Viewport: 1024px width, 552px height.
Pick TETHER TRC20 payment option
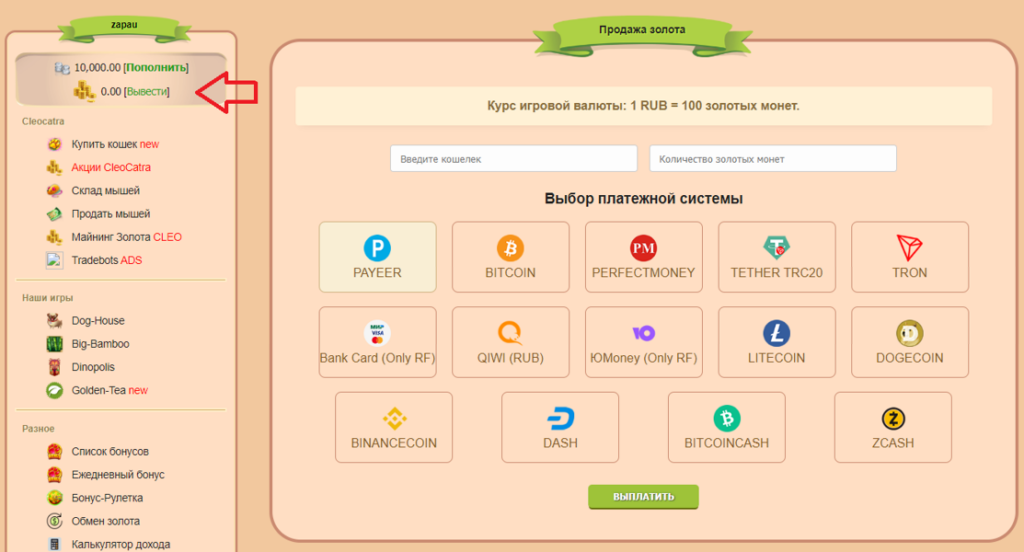point(776,257)
